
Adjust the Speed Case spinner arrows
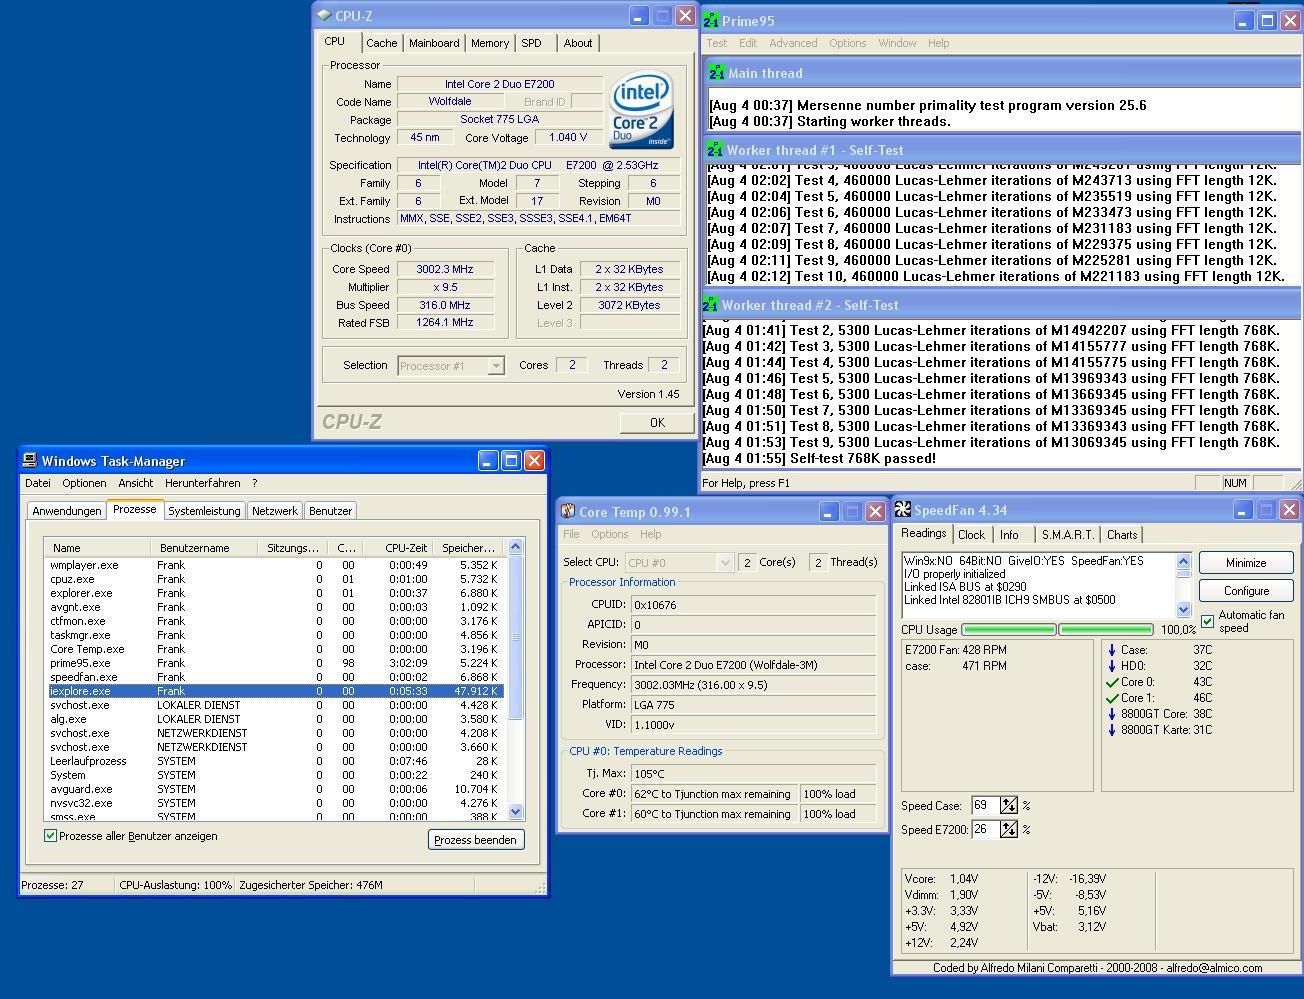1008,805
